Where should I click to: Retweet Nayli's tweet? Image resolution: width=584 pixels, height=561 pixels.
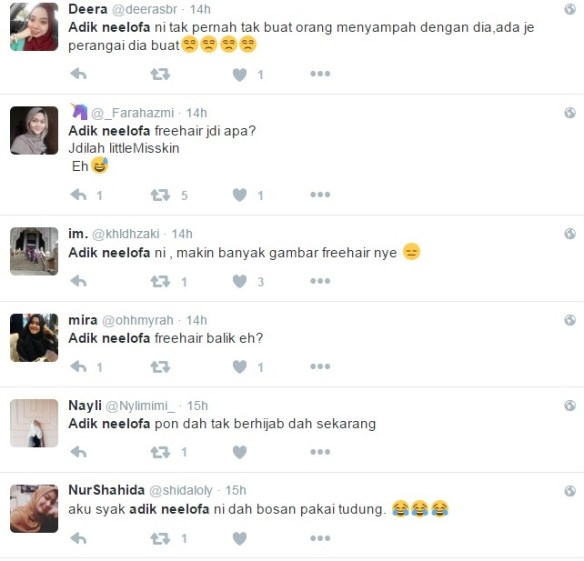click(160, 452)
